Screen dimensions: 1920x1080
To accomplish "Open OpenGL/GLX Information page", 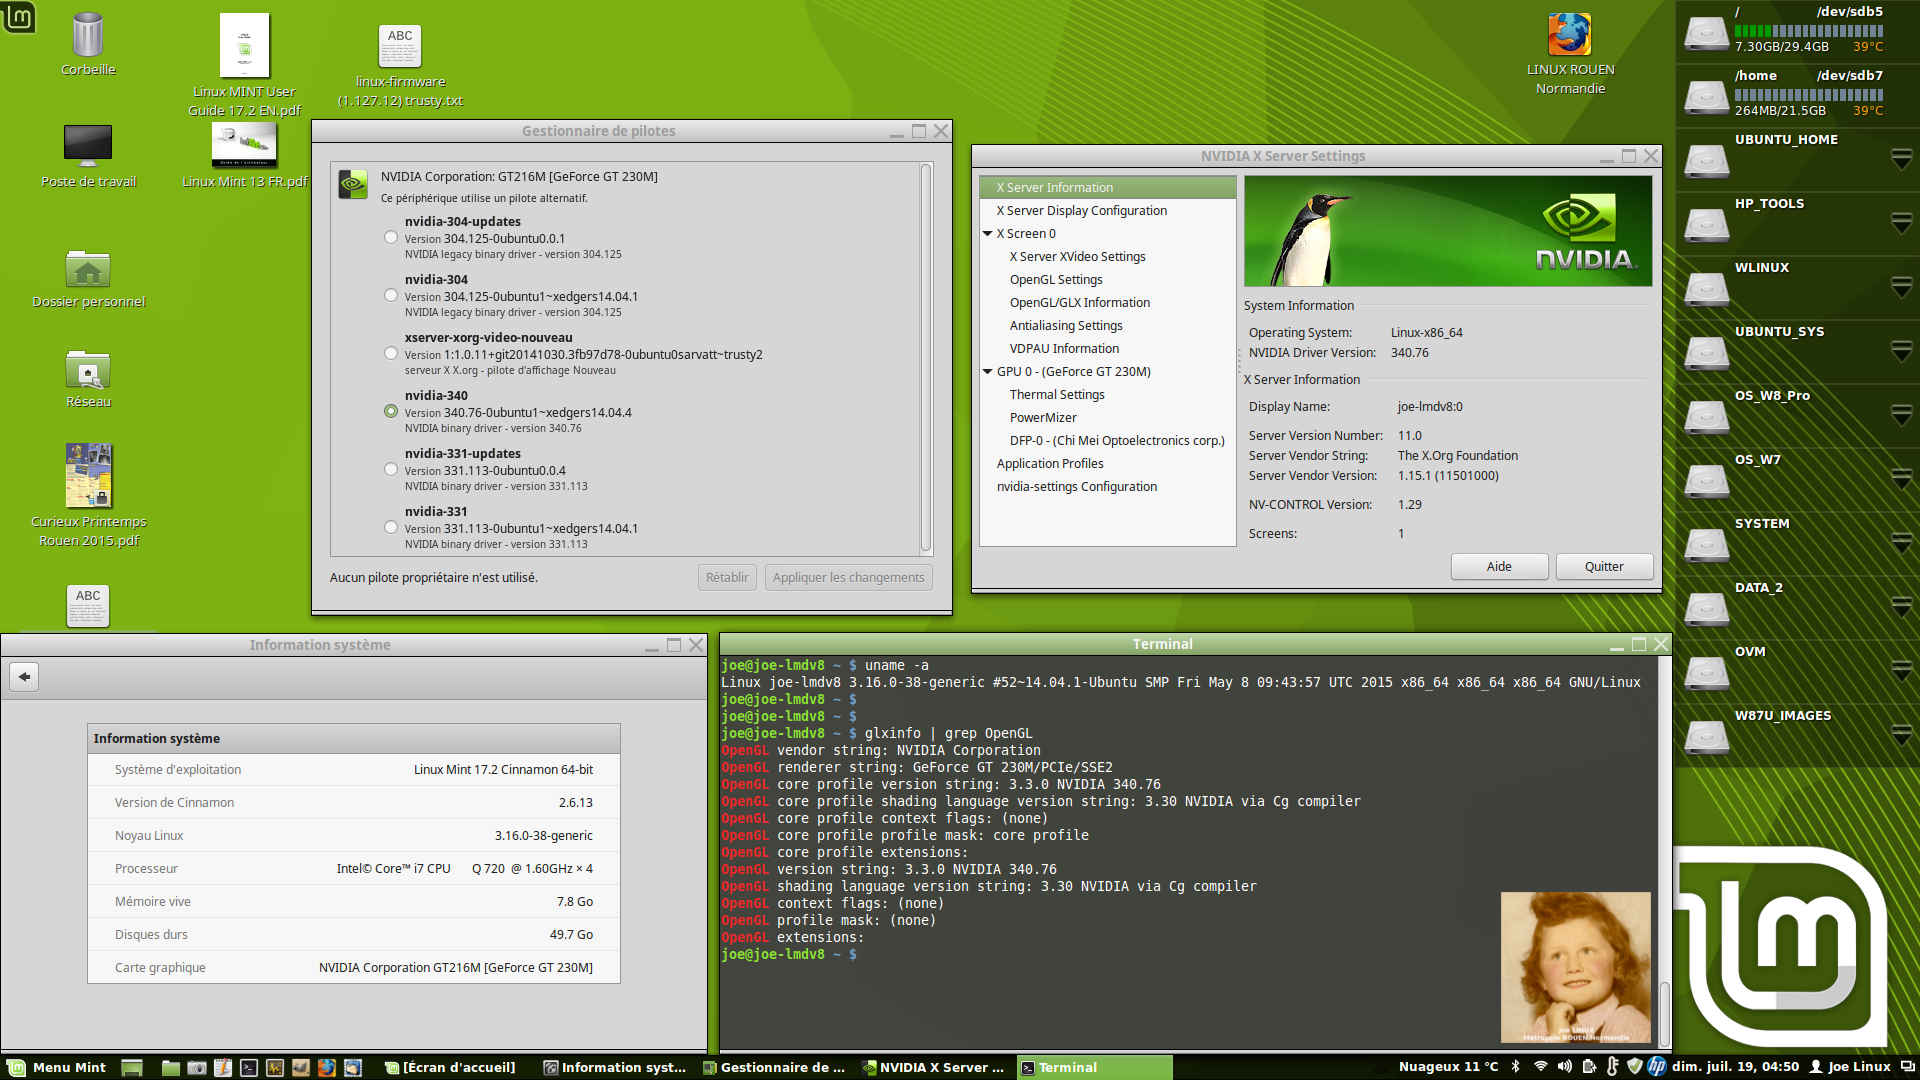I will 1079,303.
